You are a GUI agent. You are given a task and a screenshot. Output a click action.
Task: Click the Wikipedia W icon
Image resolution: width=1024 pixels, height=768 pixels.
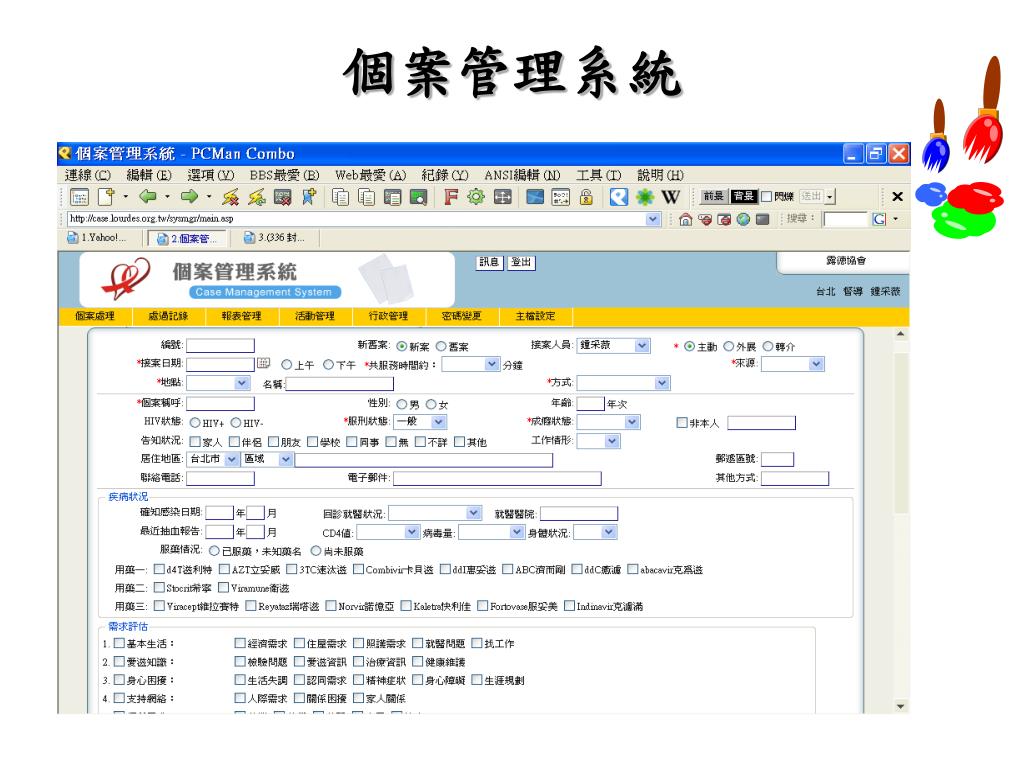671,197
